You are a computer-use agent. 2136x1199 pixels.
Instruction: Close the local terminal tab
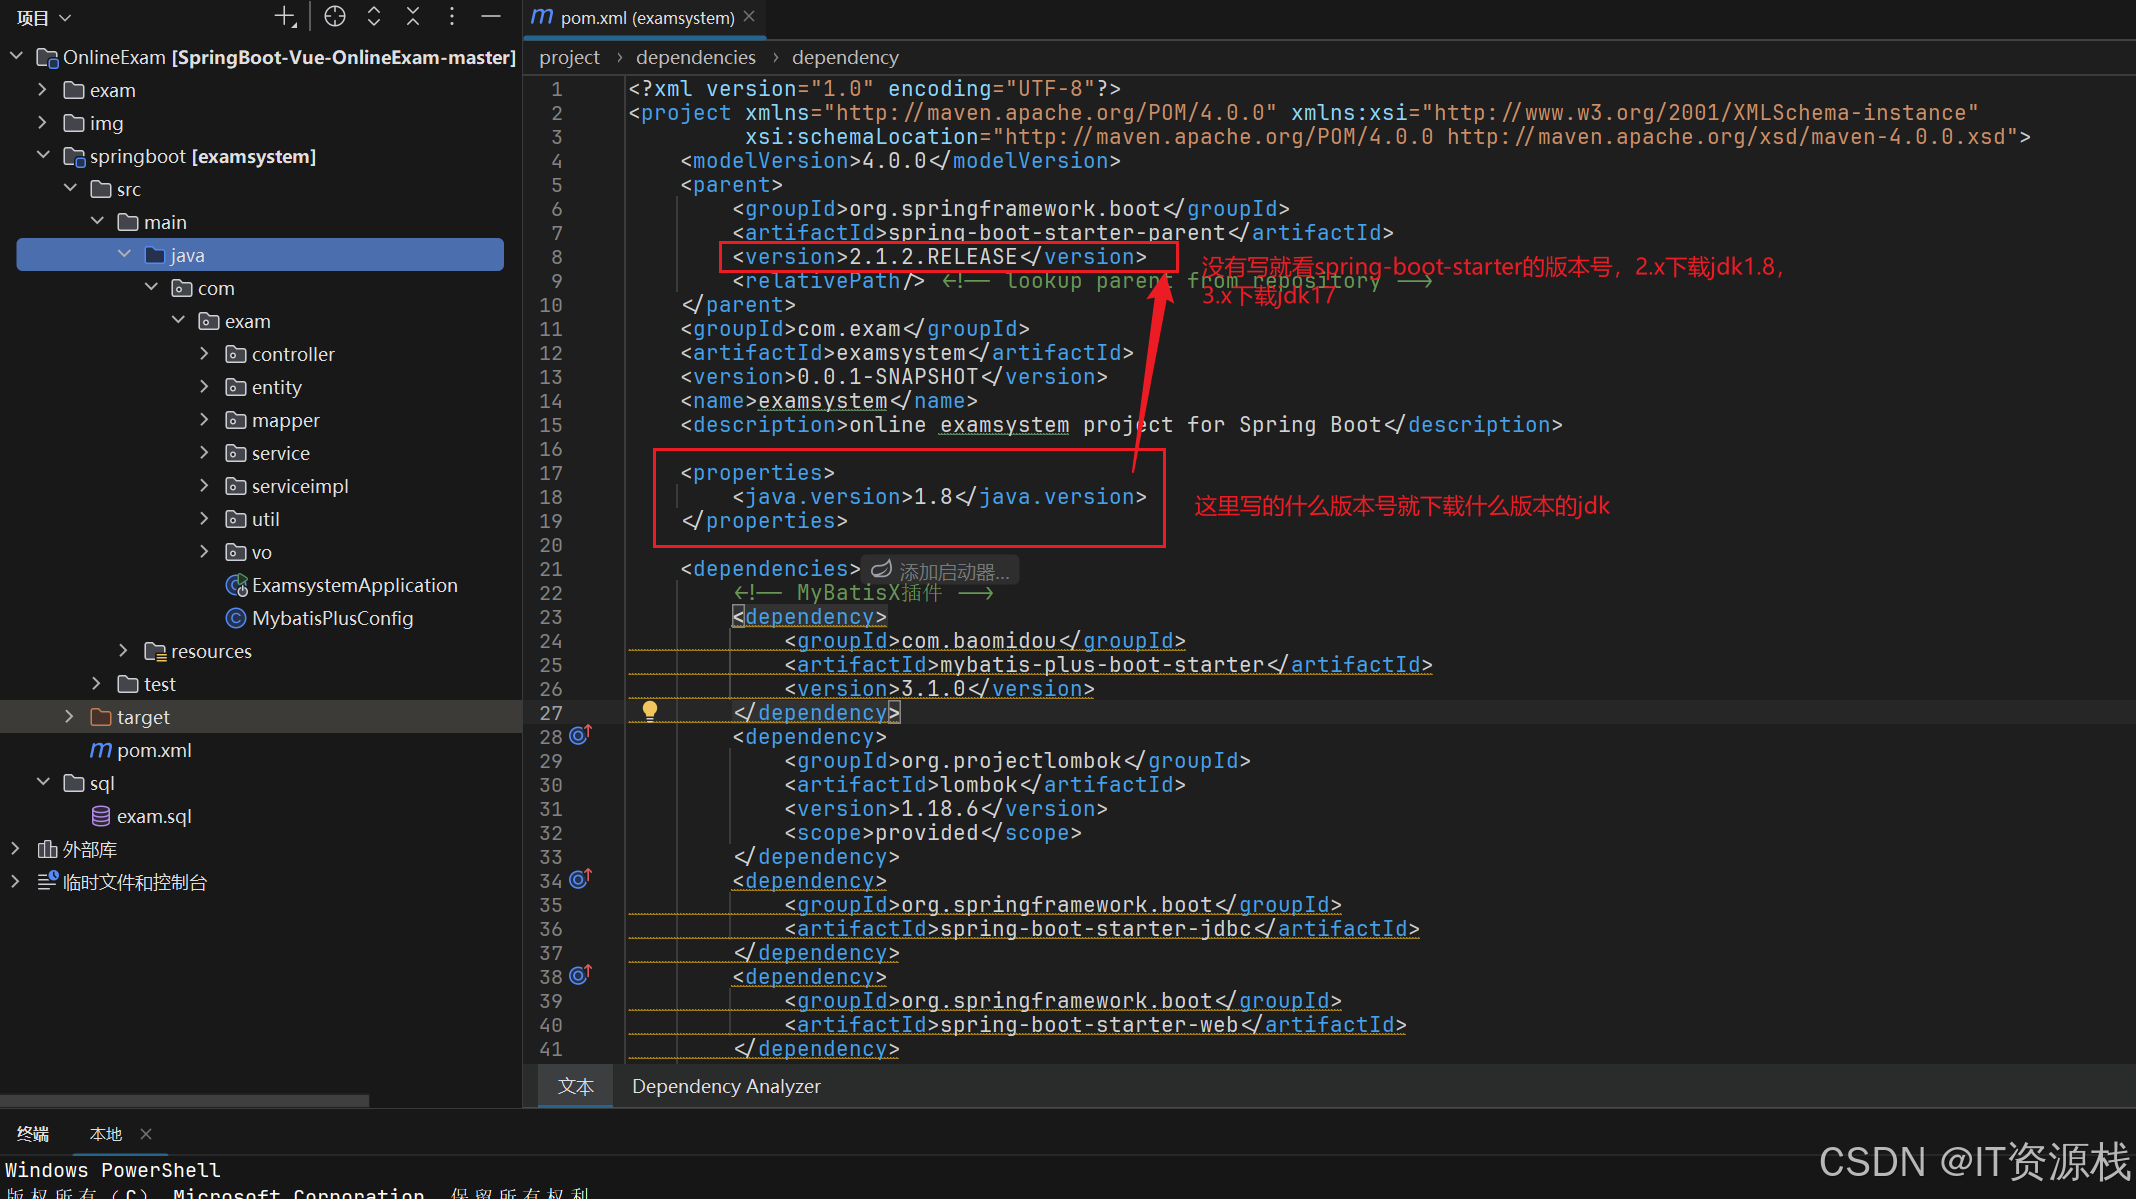click(x=146, y=1133)
